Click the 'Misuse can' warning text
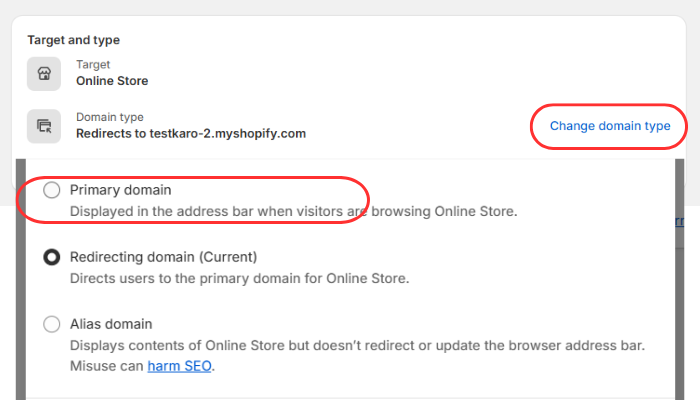700x400 pixels. tap(107, 366)
